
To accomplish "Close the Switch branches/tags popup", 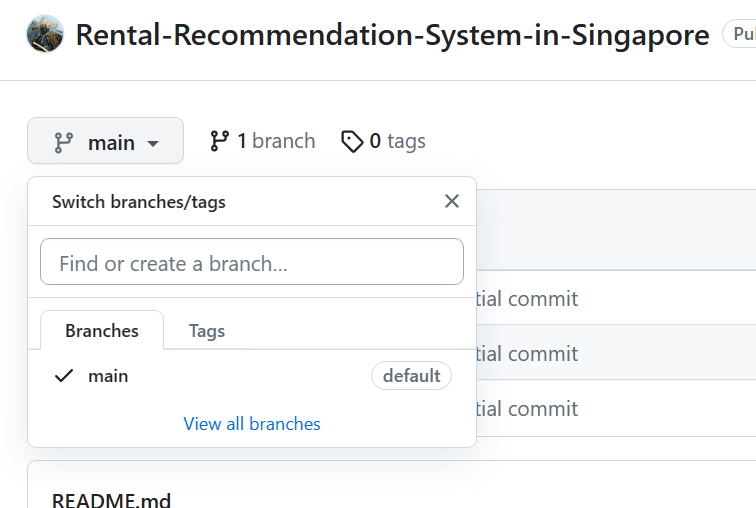I will [452, 201].
